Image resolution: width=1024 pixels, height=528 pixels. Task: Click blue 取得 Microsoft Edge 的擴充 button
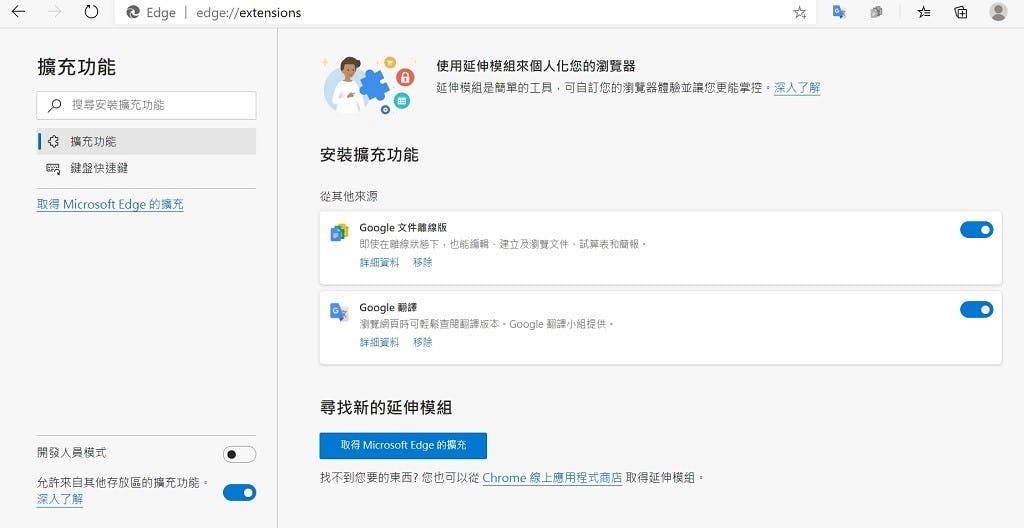click(403, 446)
